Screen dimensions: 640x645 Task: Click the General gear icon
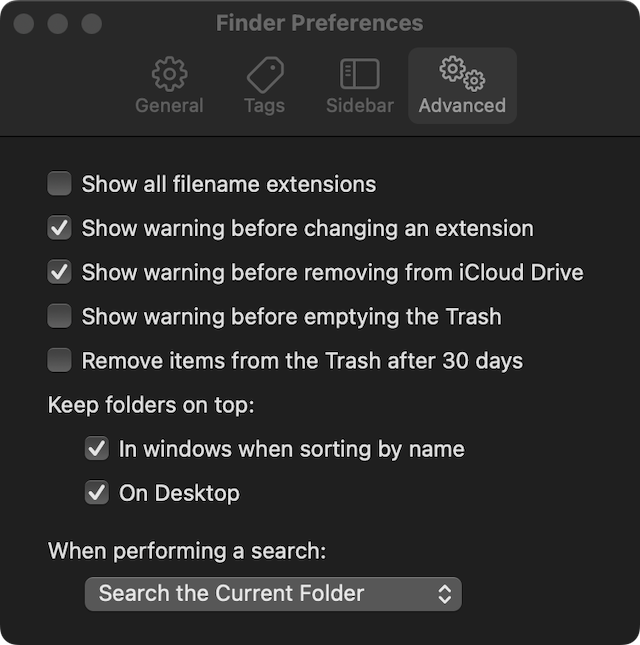tap(169, 74)
